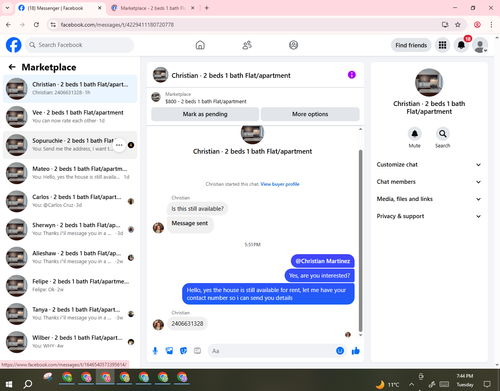Open the notifications bell with red badge
500x391 pixels.
pyautogui.click(x=461, y=45)
